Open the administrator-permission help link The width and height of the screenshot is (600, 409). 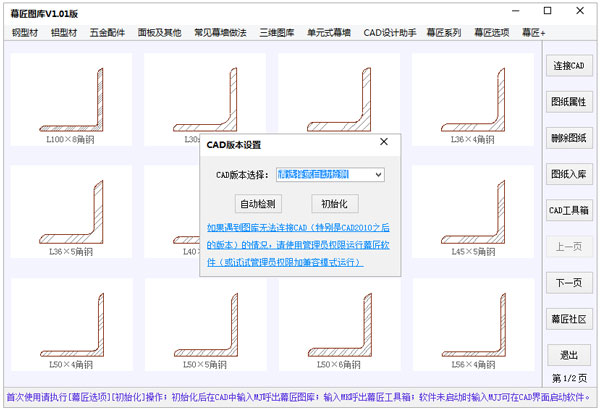tap(298, 245)
